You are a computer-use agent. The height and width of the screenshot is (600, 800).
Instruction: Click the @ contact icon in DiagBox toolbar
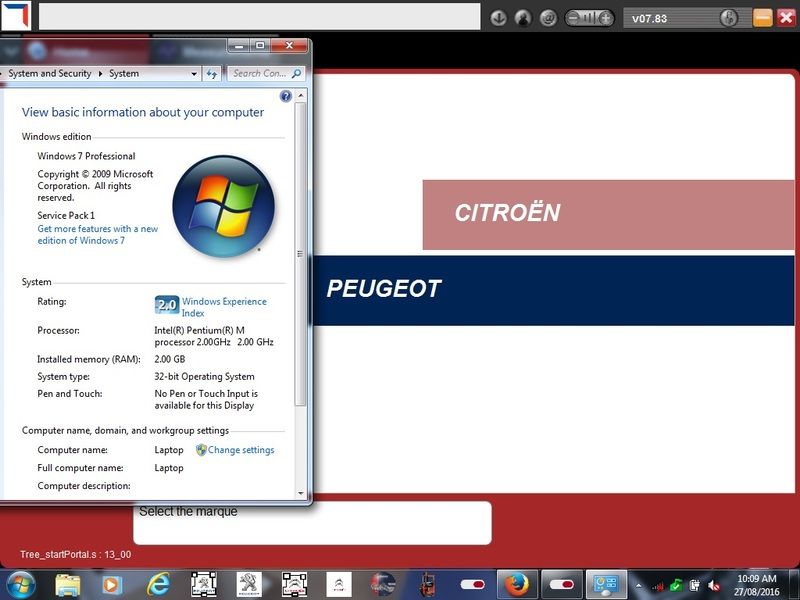[x=548, y=18]
